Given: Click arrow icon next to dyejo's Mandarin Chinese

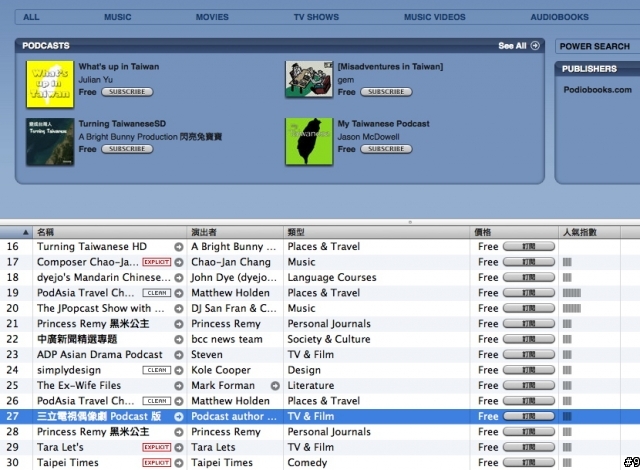Looking at the screenshot, I should [179, 278].
